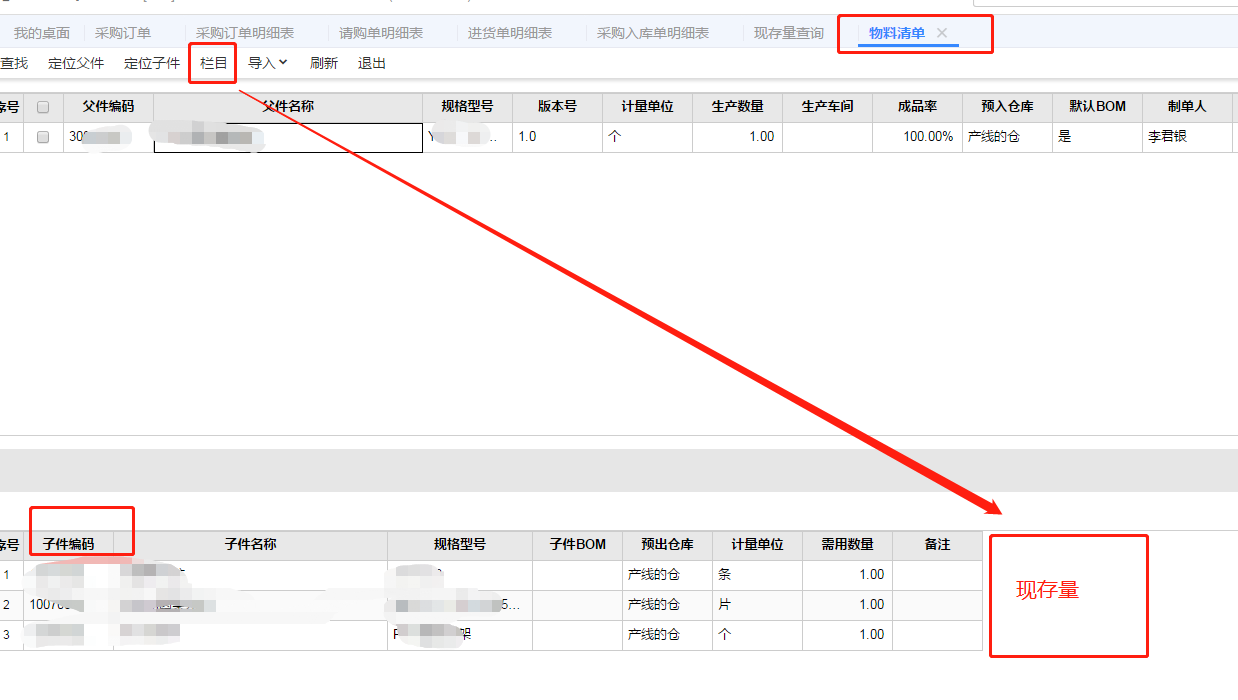
Task: Click the 刷新 refresh button
Action: coord(324,63)
